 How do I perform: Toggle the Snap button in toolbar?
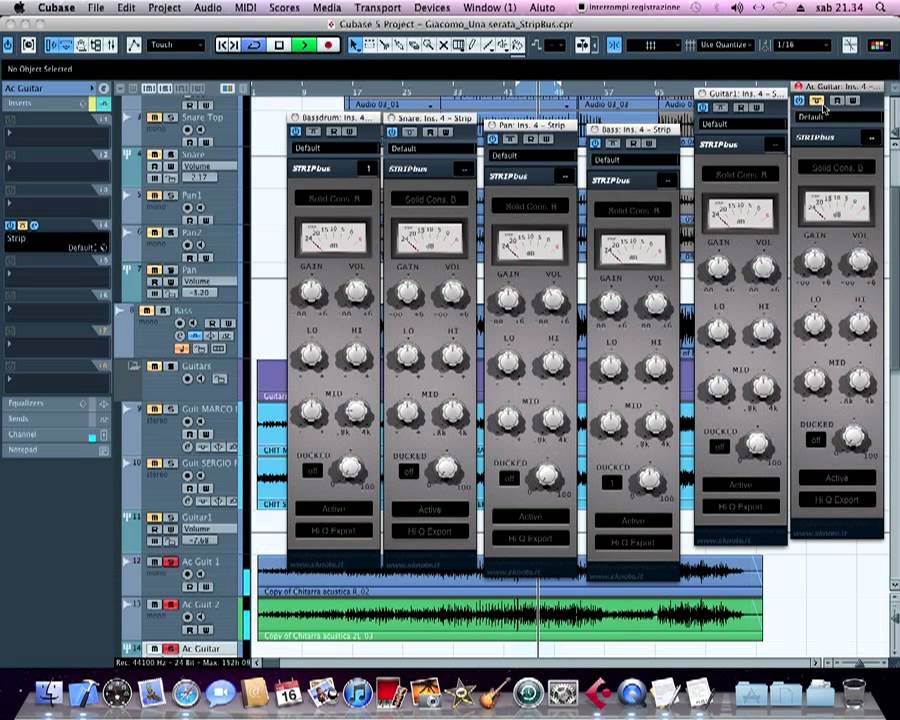614,45
